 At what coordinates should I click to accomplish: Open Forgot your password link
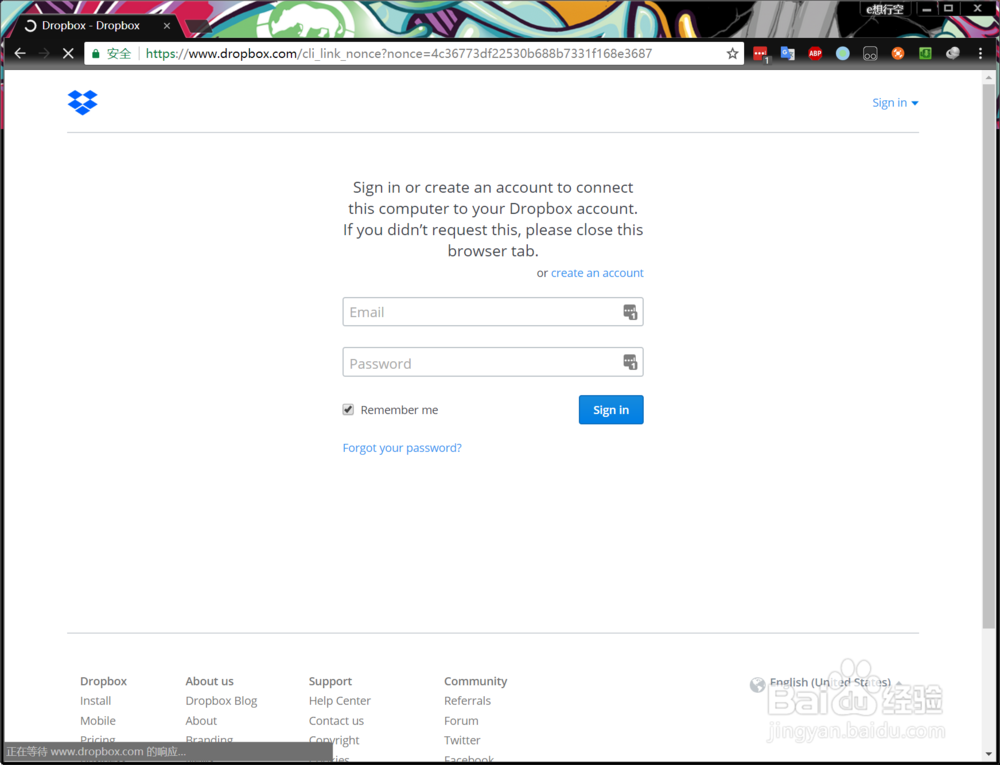402,448
